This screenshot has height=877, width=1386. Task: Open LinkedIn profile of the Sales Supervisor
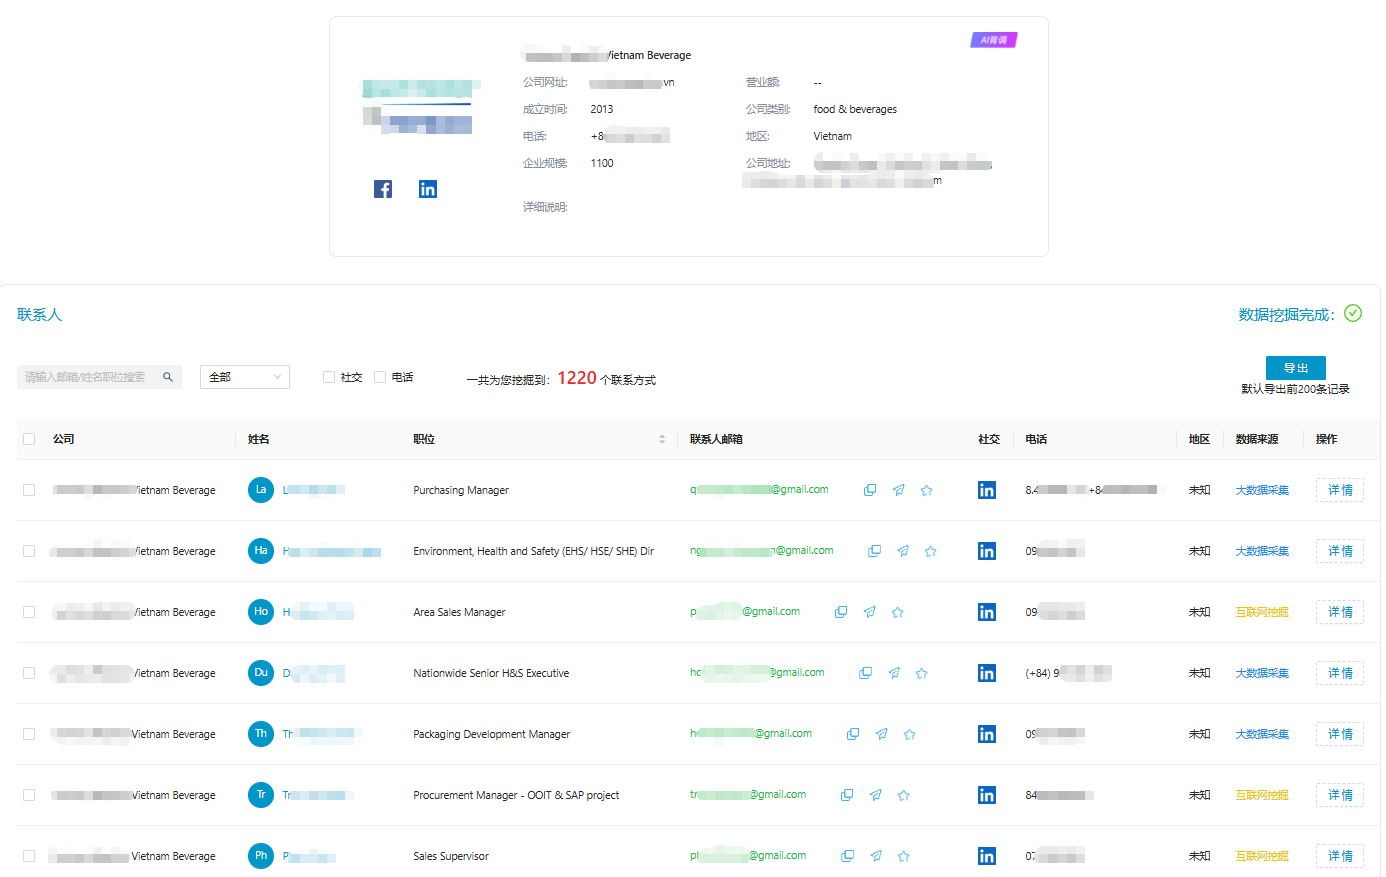[987, 856]
